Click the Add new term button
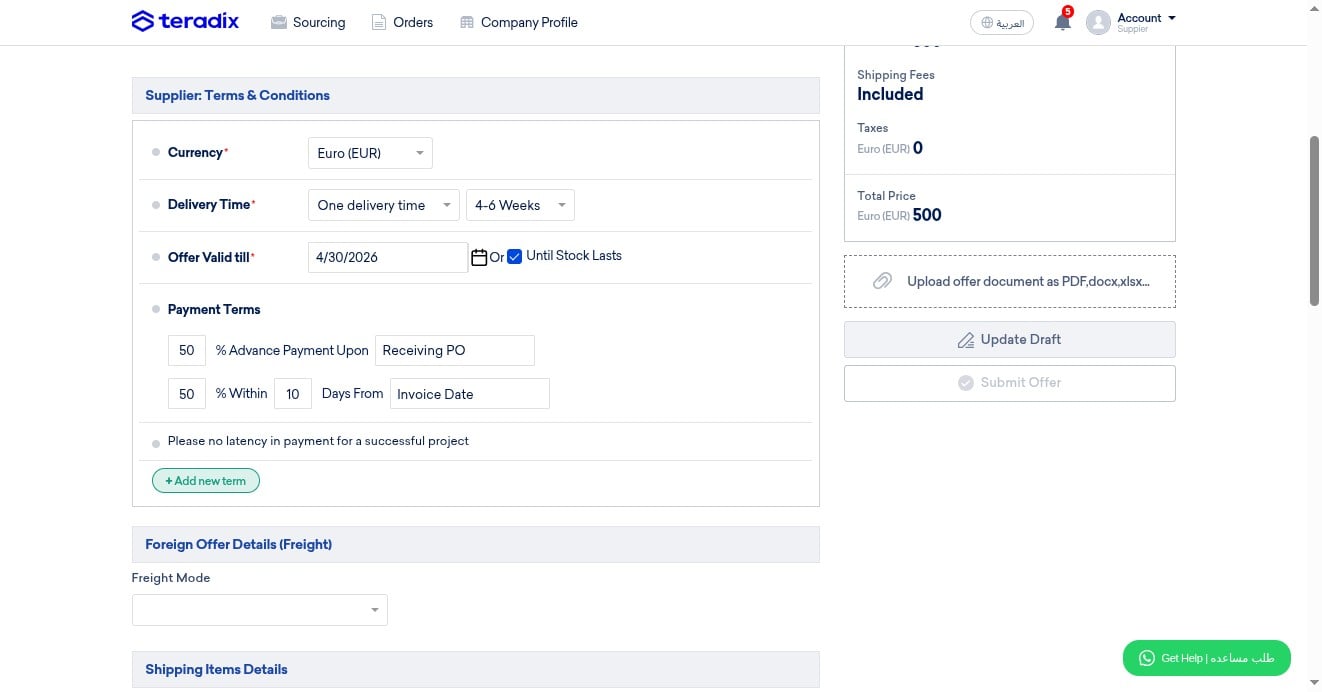This screenshot has height=692, width=1322. (x=206, y=481)
